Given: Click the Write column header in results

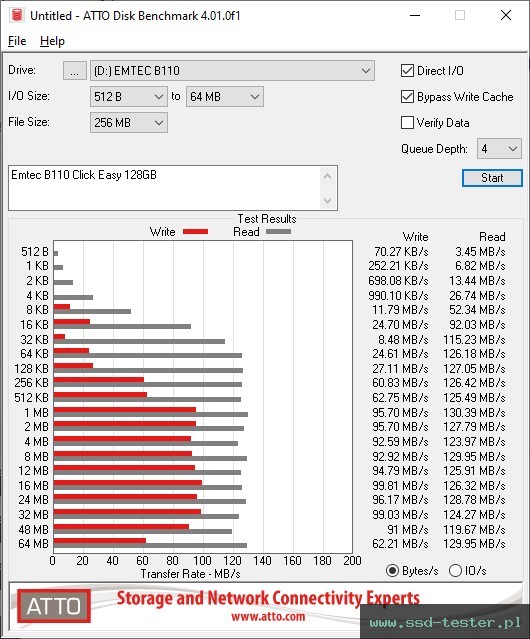Looking at the screenshot, I should tap(415, 237).
